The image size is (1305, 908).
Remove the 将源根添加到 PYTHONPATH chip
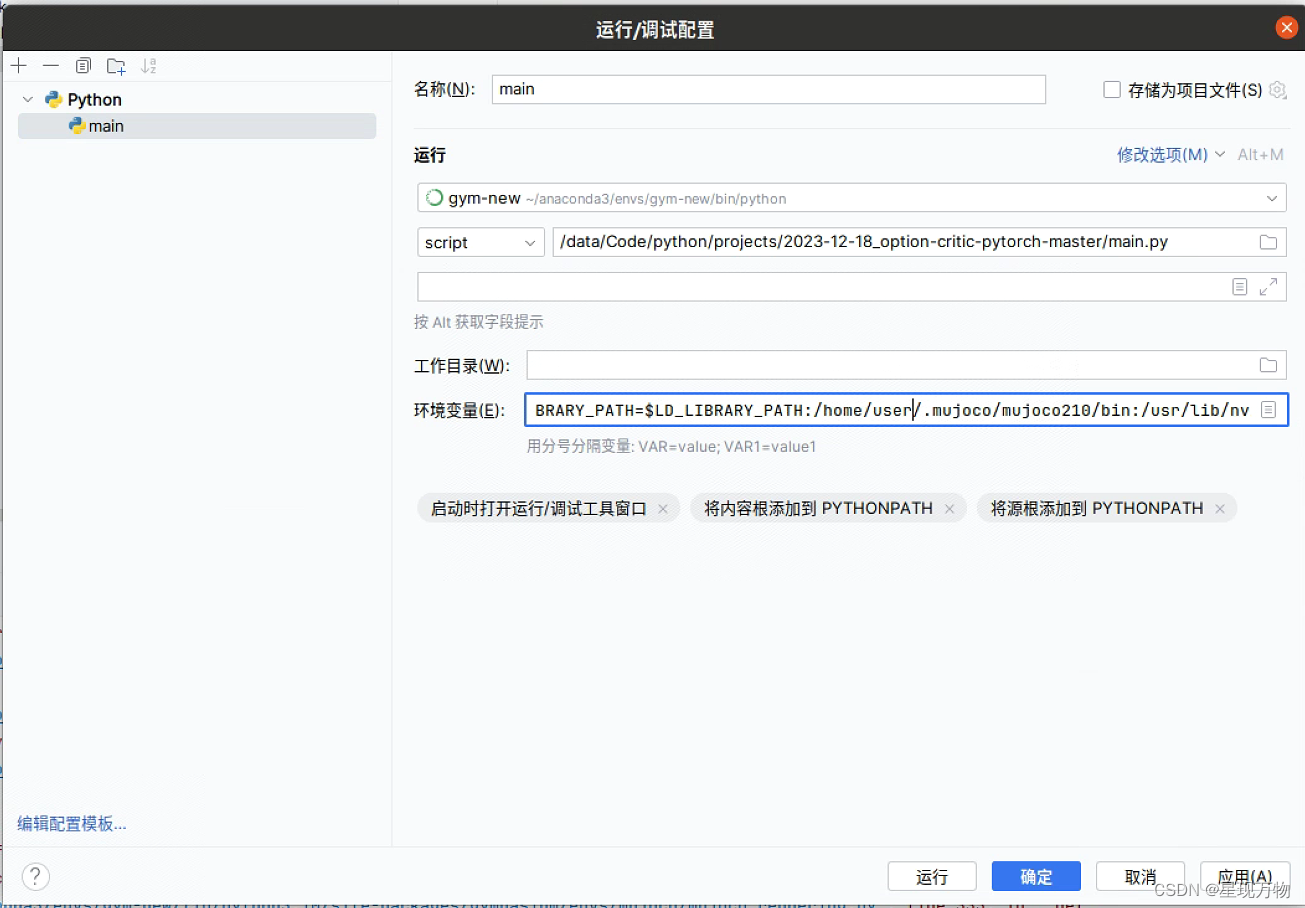(1219, 509)
